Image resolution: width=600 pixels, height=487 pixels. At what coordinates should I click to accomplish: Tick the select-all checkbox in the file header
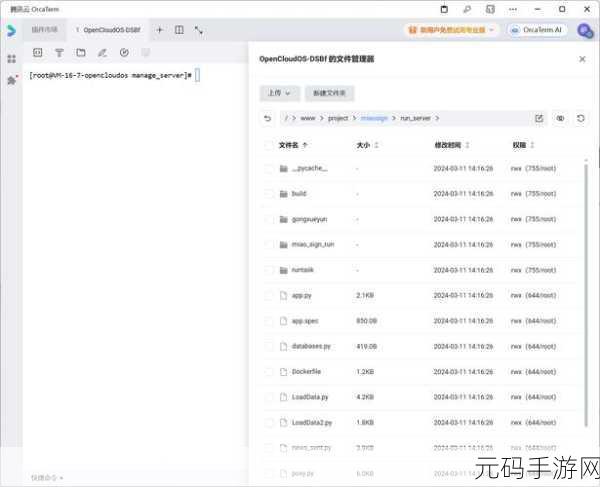(269, 145)
